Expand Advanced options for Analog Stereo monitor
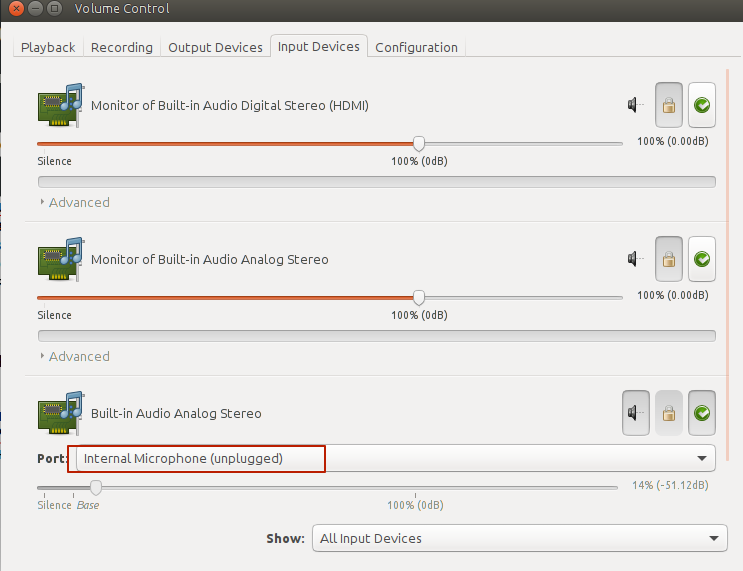This screenshot has width=743, height=571. [x=74, y=356]
